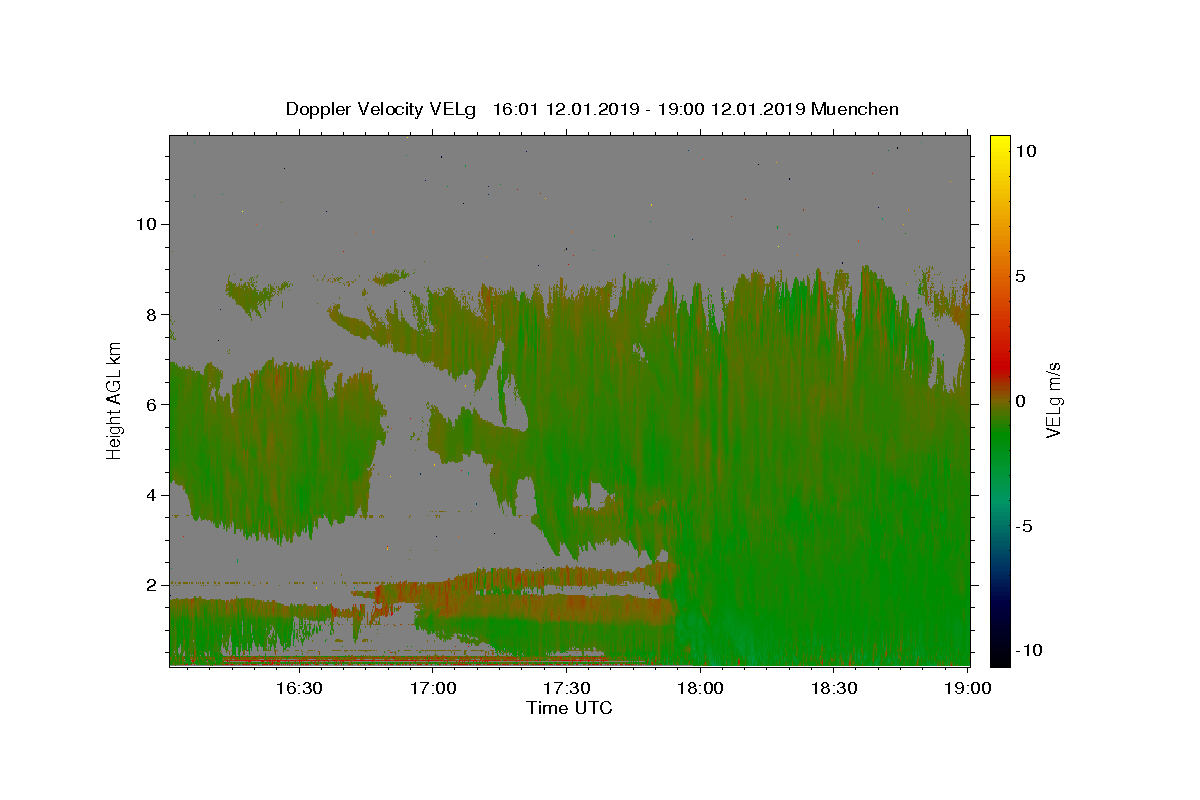Screen dimensions: 1200x800
Task: Click the 18:30 time tick label
Action: click(834, 688)
